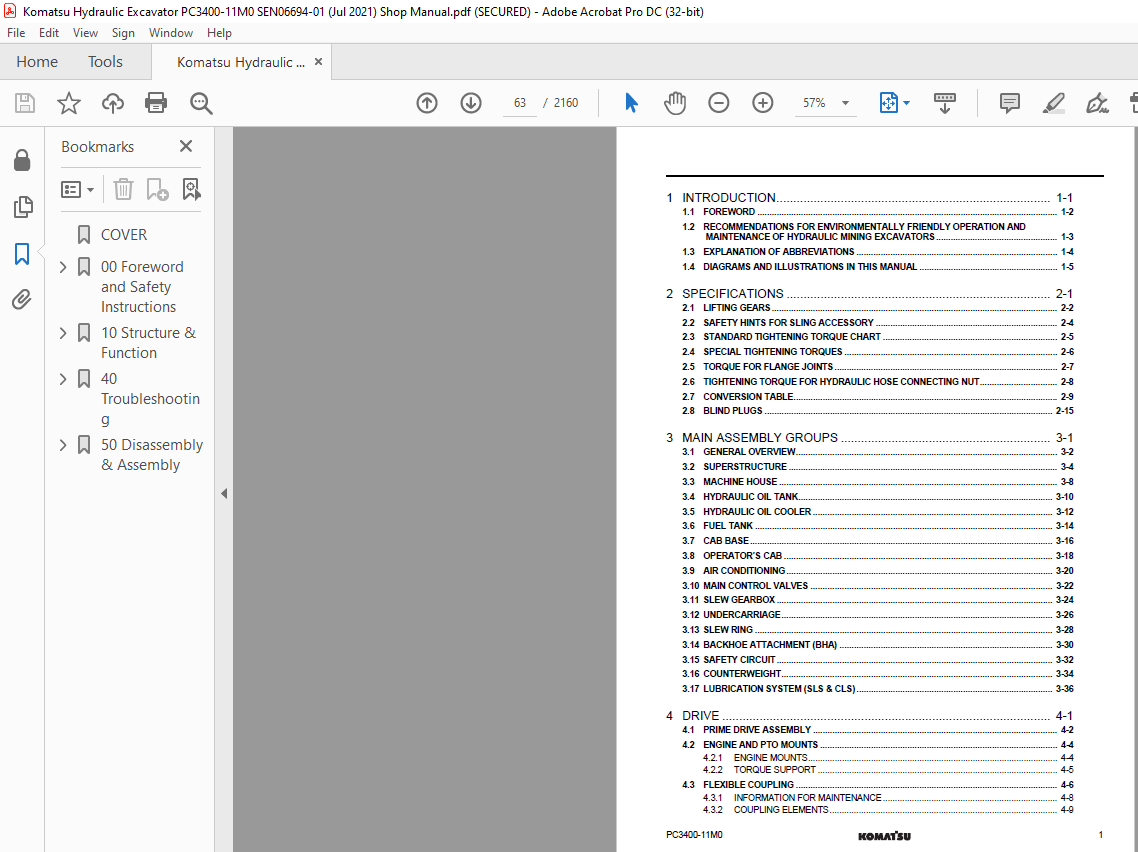Open 3.17 LUBRICATION SYSTEM entry

(877, 689)
